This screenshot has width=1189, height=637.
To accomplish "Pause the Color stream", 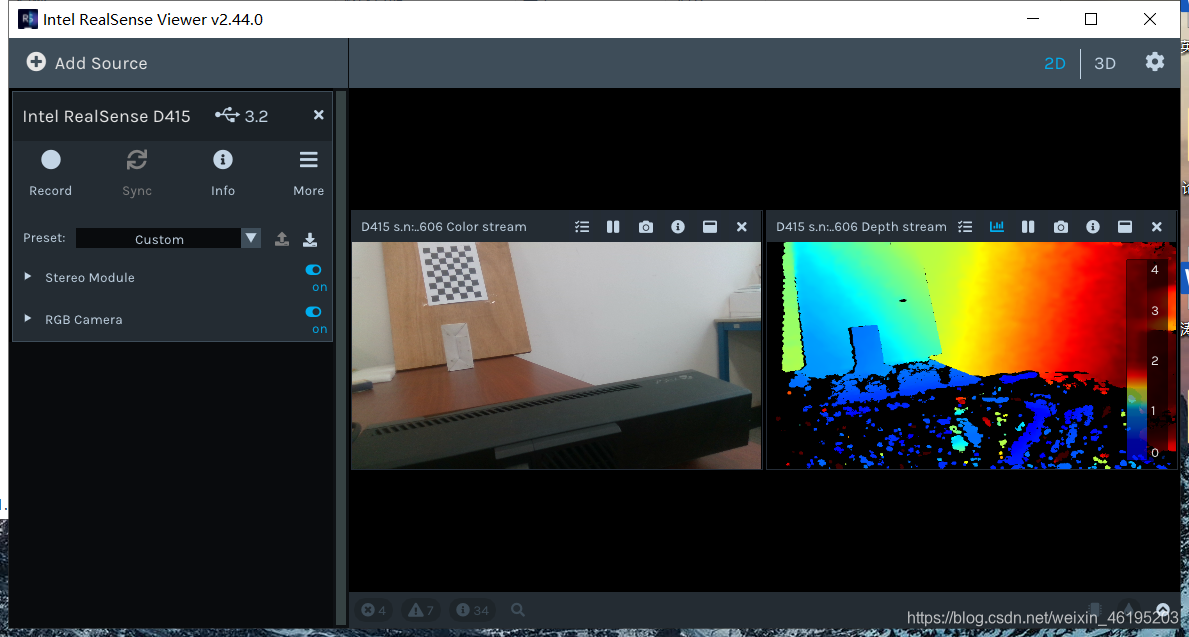I will (613, 227).
